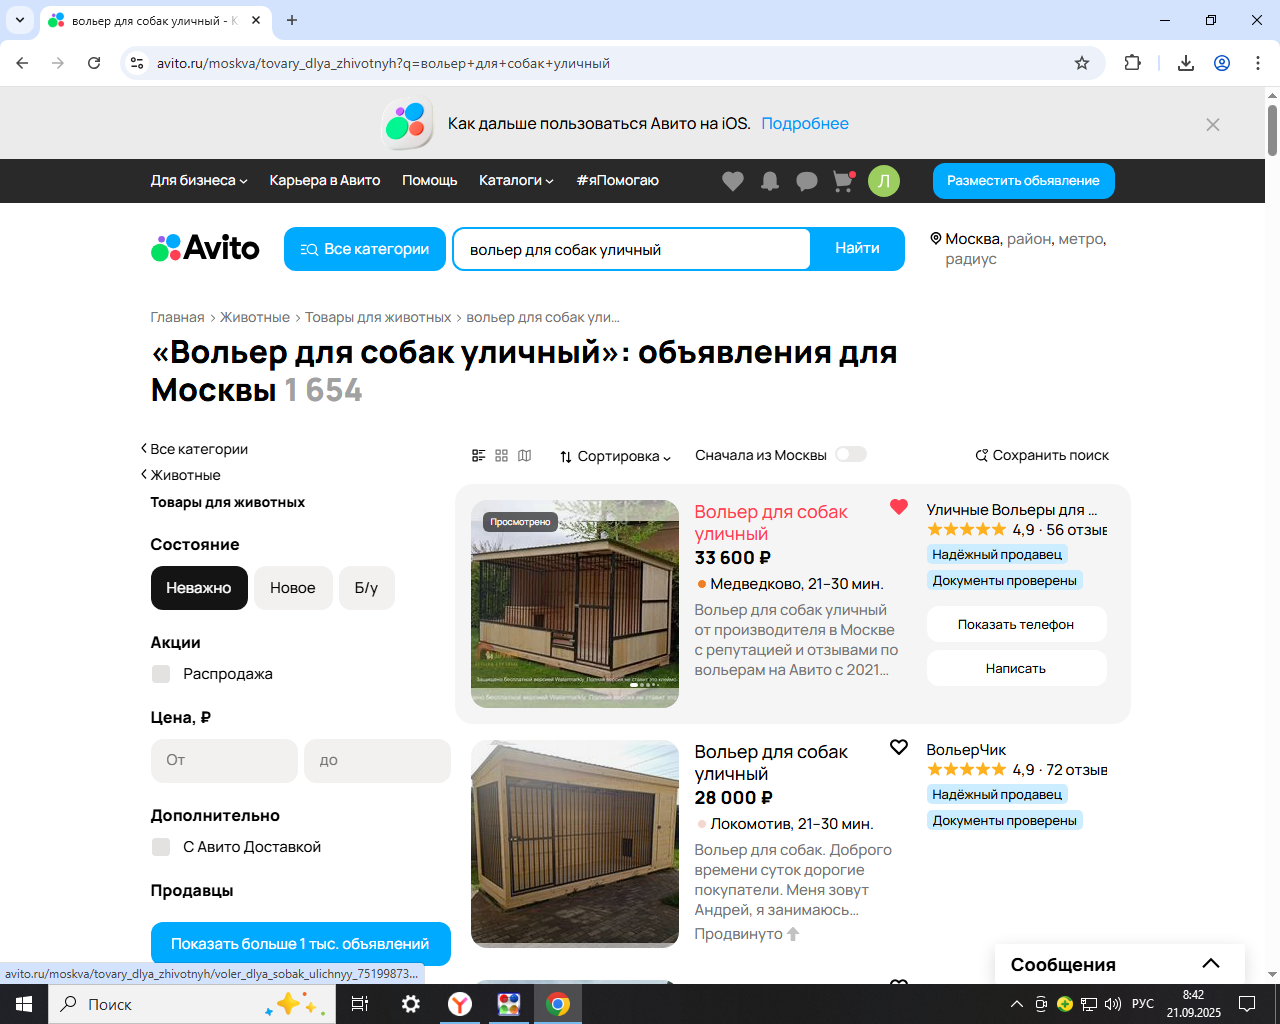Add 28 000 ₽ listing to favorites
Image resolution: width=1280 pixels, height=1024 pixels.
[899, 747]
